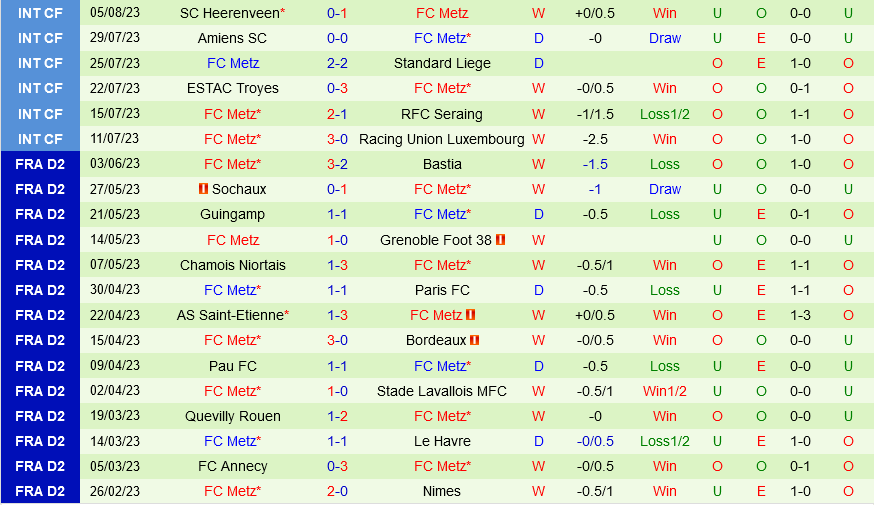This screenshot has height=505, width=874.
Task: Click the Guingamp team name
Action: 232,214
